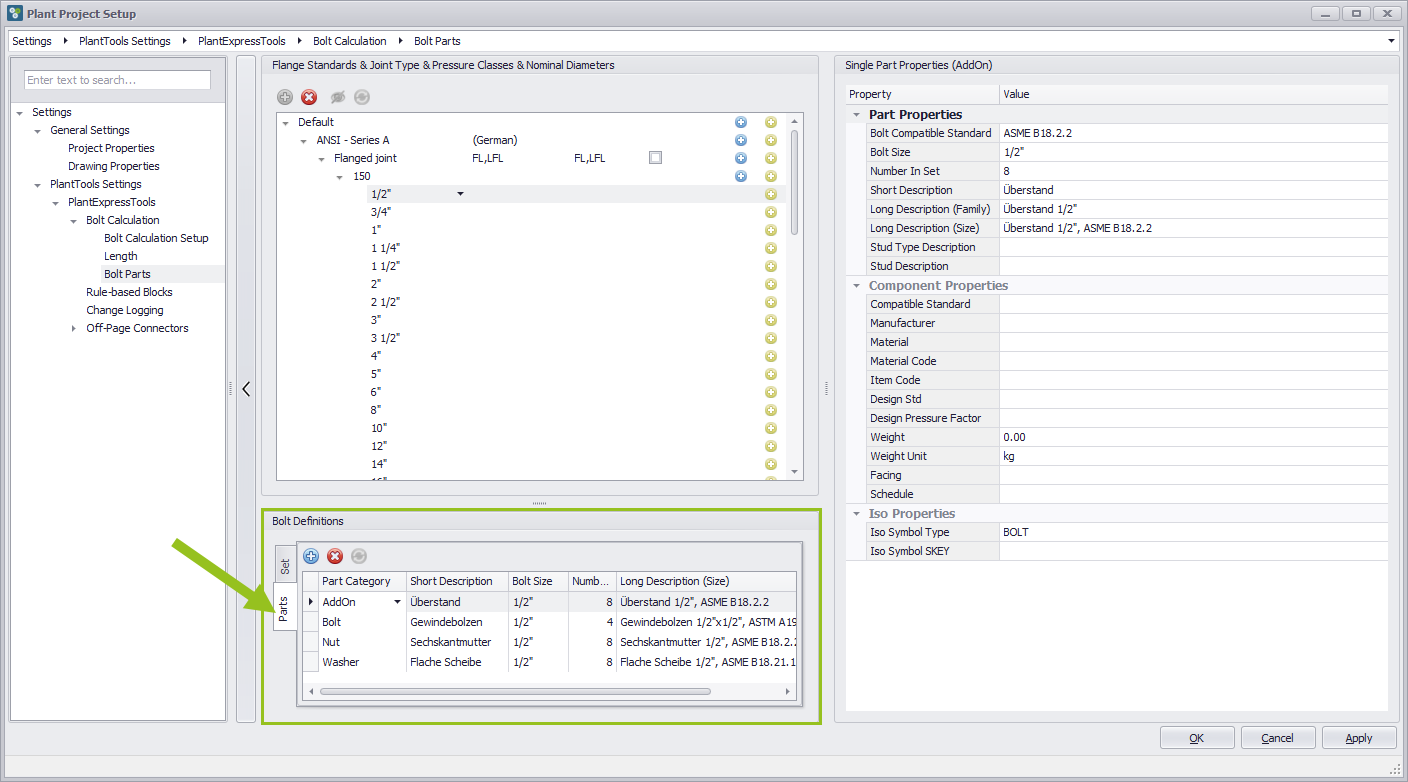The width and height of the screenshot is (1408, 782).
Task: Collapse the left navigation pane with the arrow
Action: 246,389
